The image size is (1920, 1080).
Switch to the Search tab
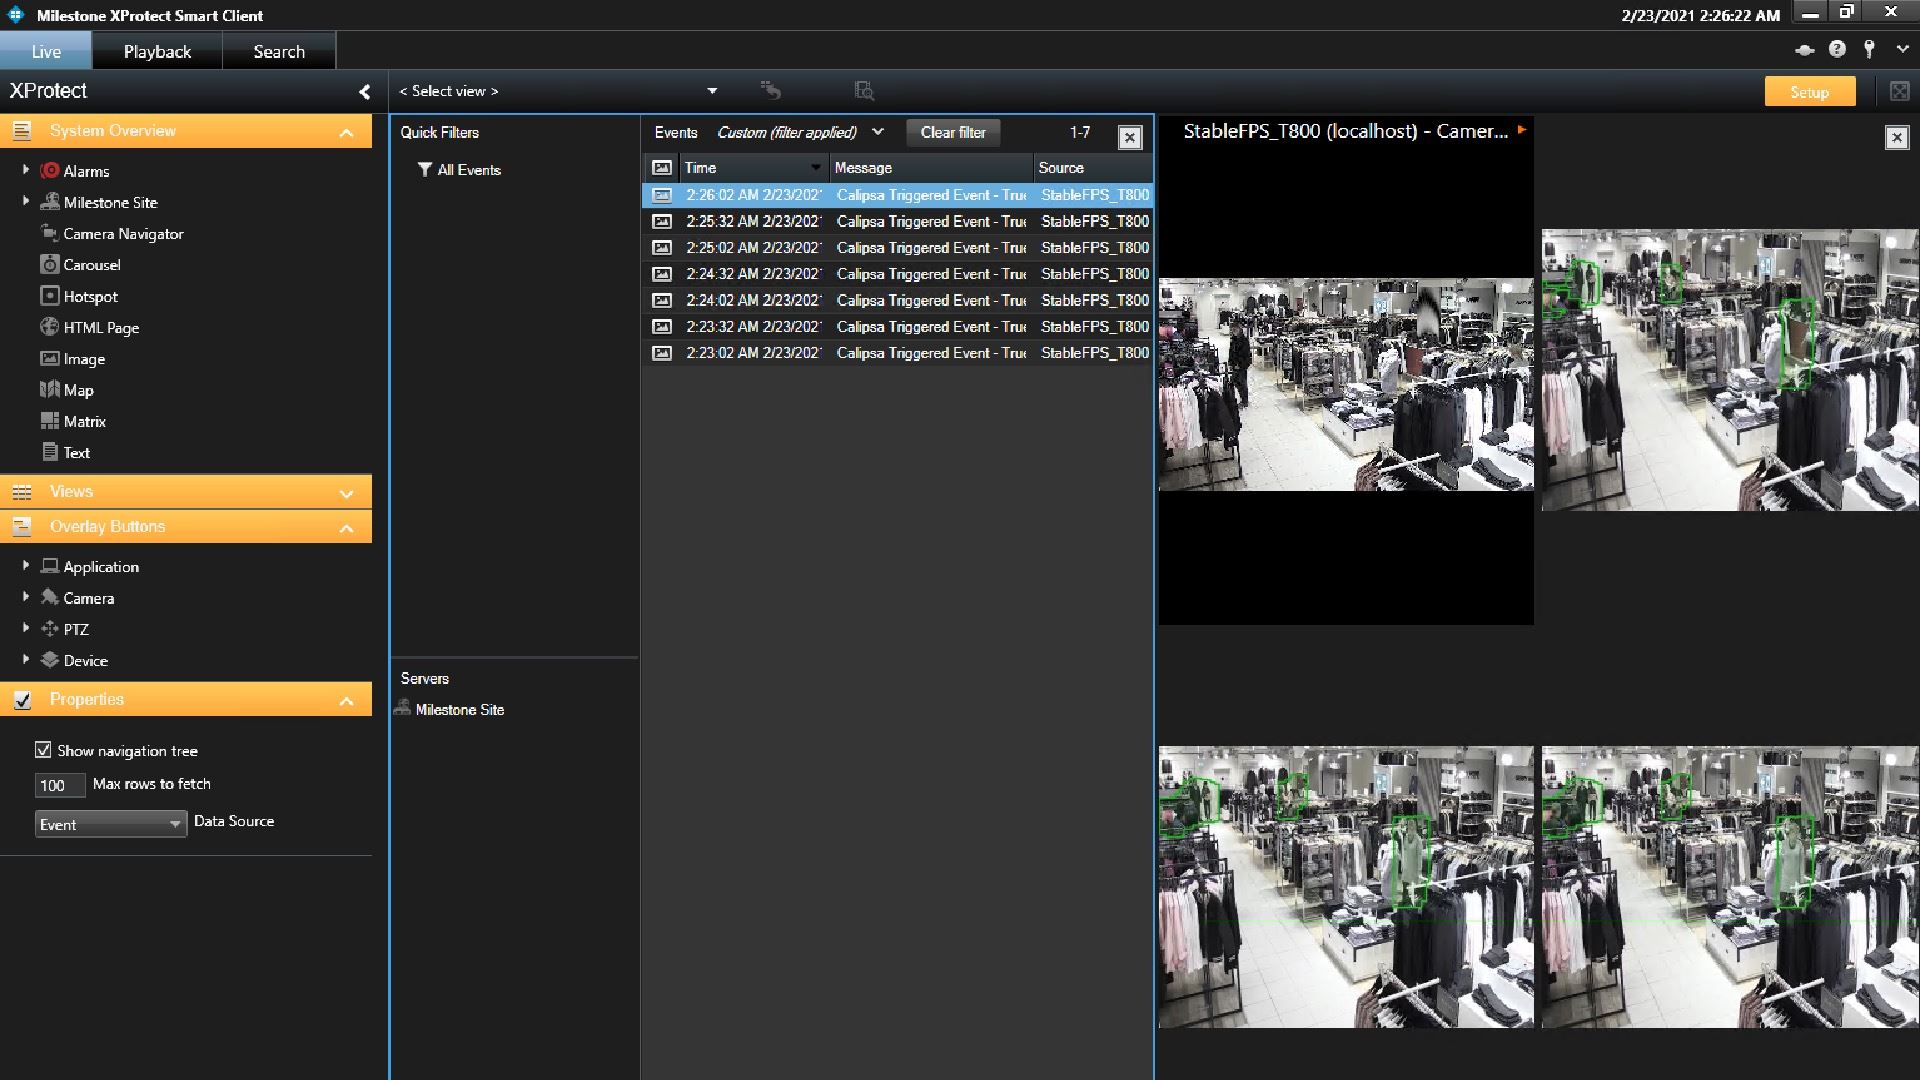point(279,51)
